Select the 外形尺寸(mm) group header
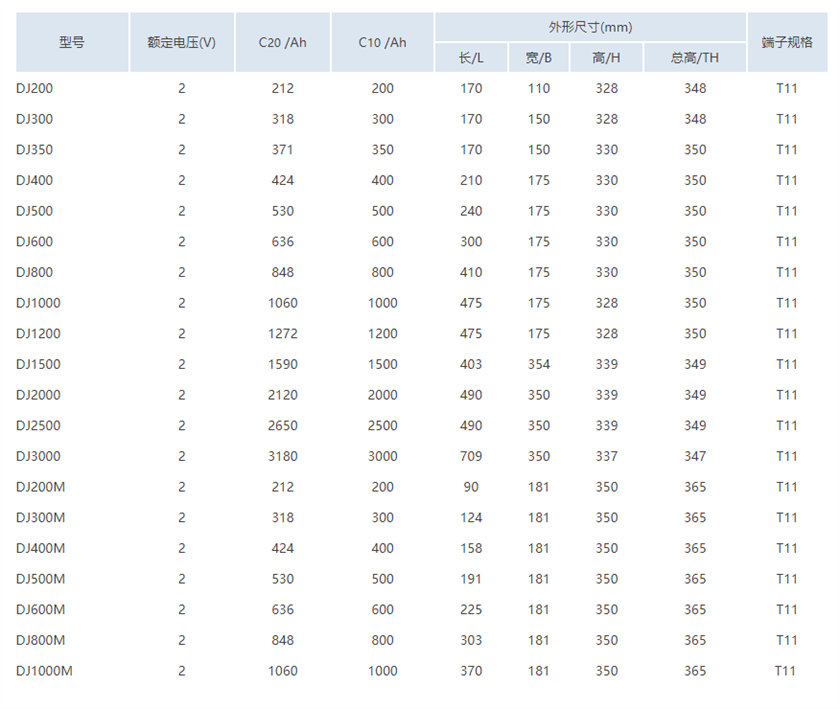The width and height of the screenshot is (840, 709). (590, 27)
